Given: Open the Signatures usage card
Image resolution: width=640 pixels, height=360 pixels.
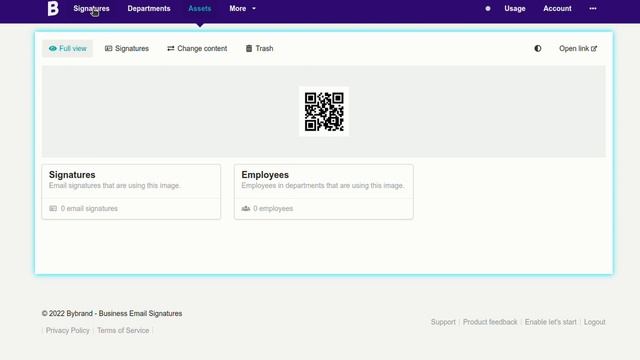Looking at the screenshot, I should (131, 192).
